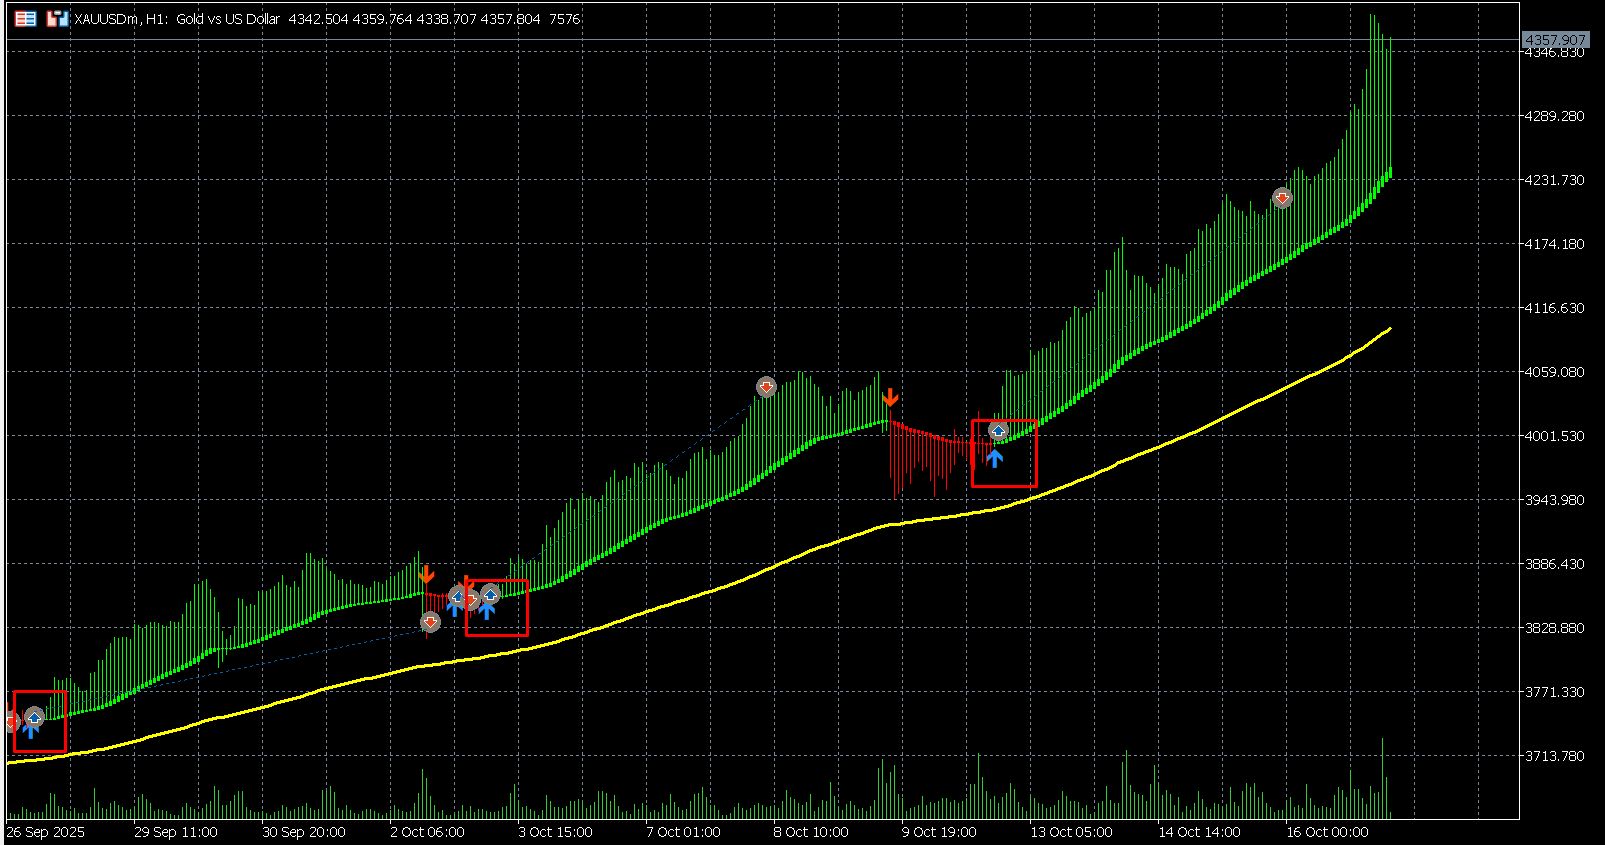
Task: Select the sell deal marker near 16 Oct
Action: coord(1283,198)
